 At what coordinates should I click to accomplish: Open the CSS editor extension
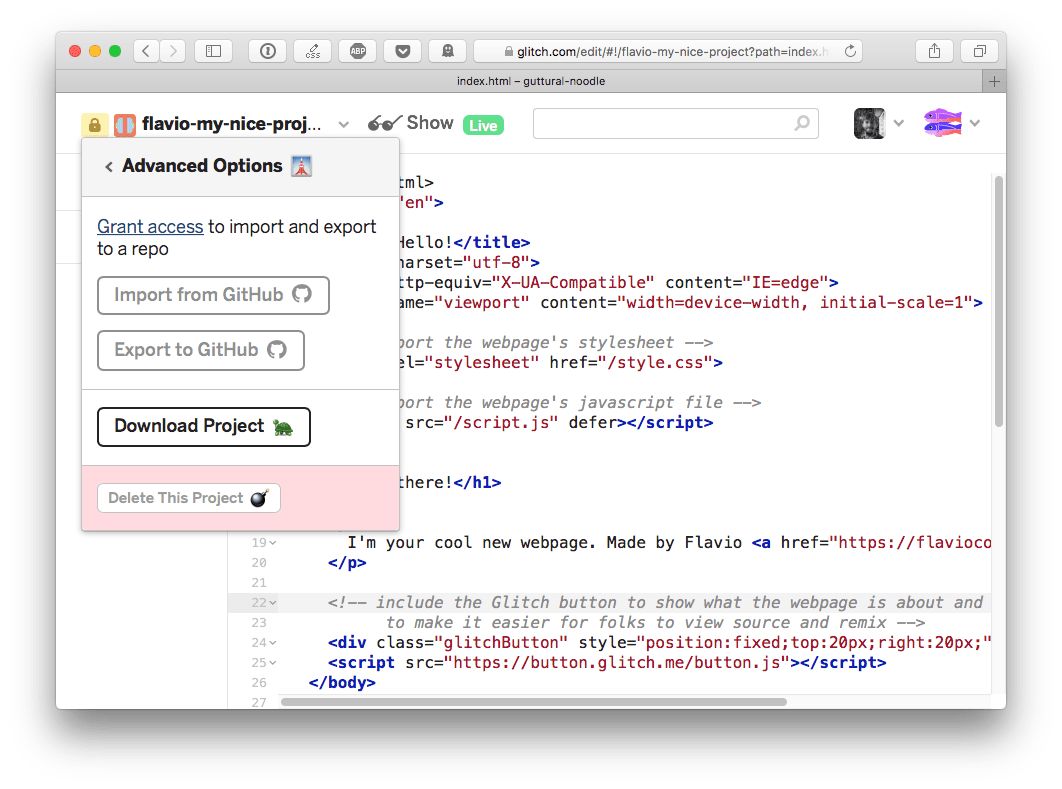312,51
